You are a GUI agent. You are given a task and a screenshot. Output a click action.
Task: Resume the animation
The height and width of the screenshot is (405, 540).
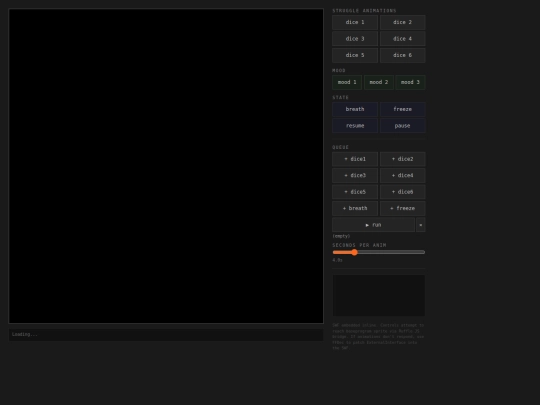click(x=355, y=126)
